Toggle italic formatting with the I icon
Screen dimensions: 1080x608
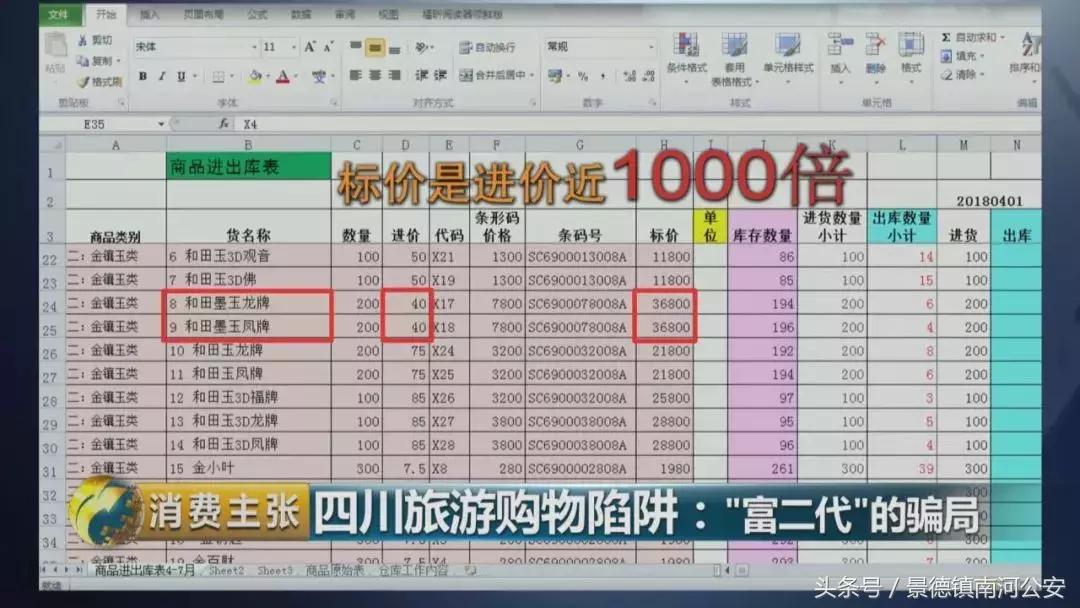[x=162, y=74]
